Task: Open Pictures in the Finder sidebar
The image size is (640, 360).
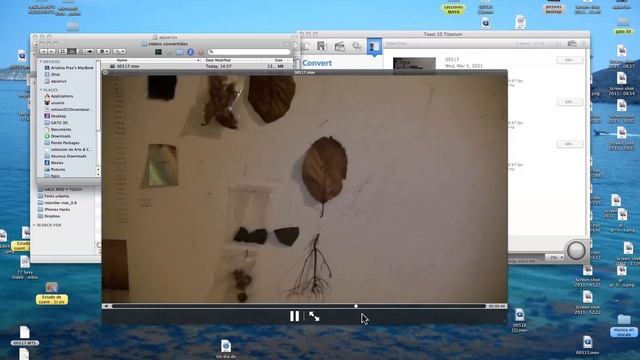Action: coord(54,169)
